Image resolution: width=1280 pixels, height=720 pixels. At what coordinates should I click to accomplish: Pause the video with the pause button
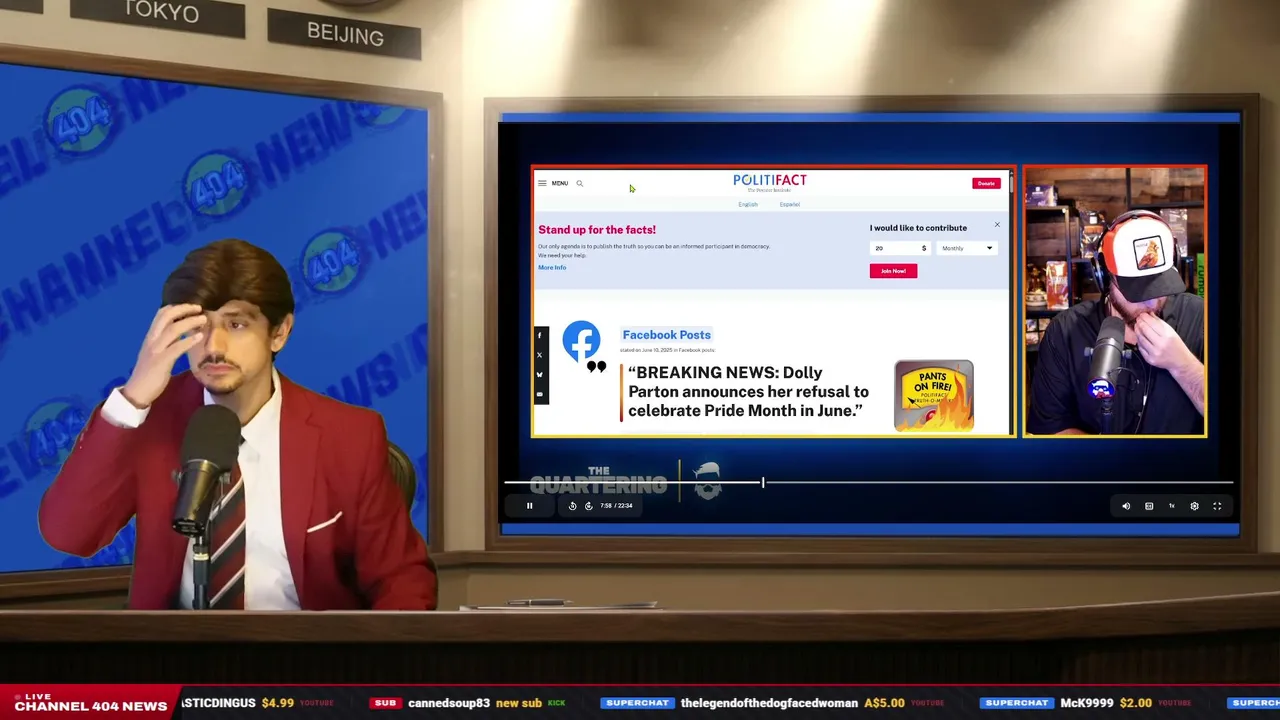[530, 506]
